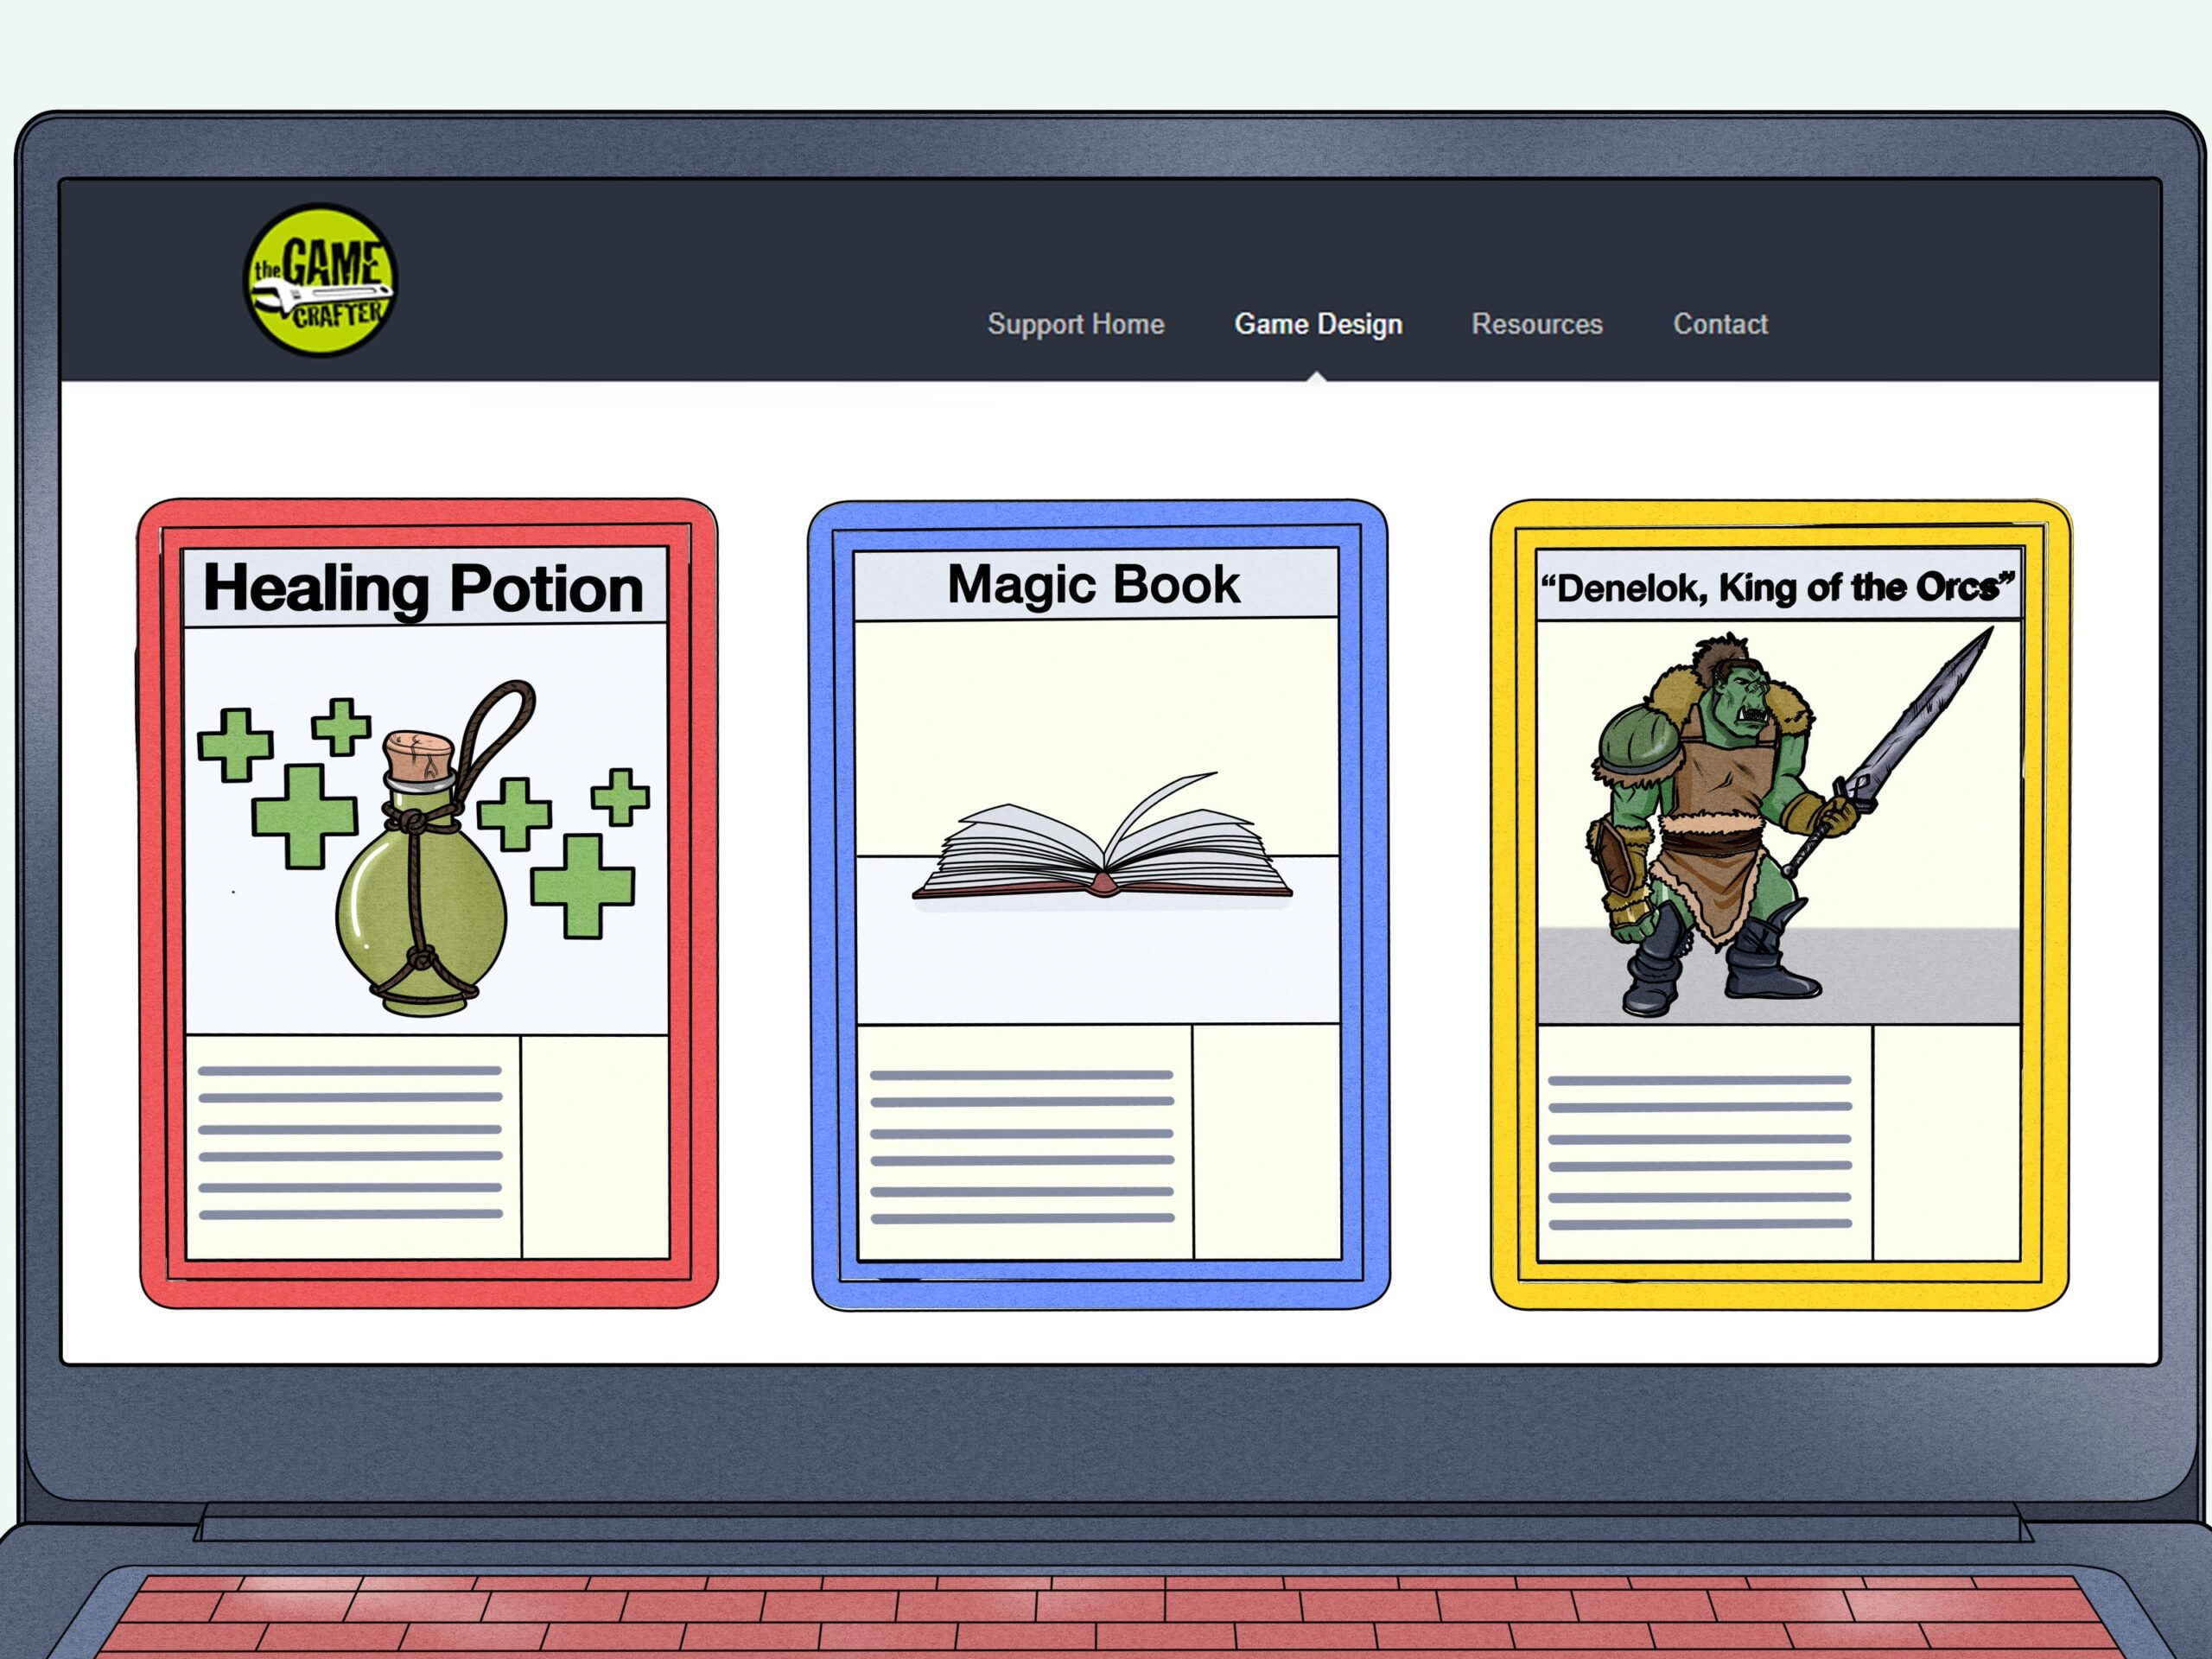Image resolution: width=2212 pixels, height=1659 pixels.
Task: Click the Denelok King of the Orcs title
Action: (1777, 587)
